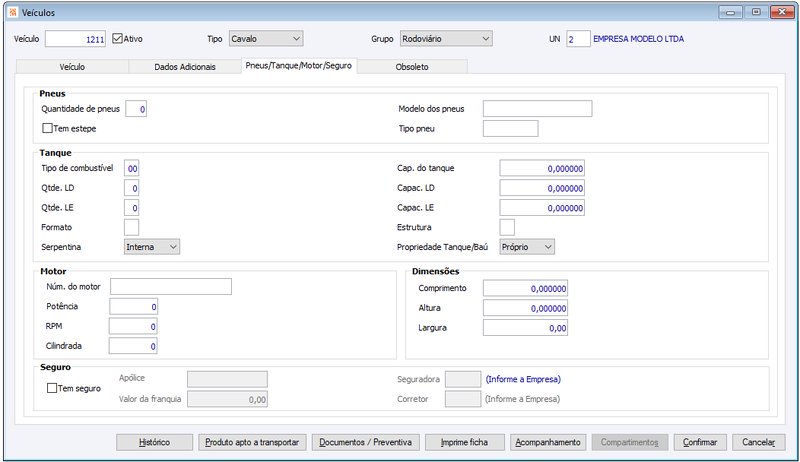
Task: Click the Capac. LE field
Action: [542, 208]
